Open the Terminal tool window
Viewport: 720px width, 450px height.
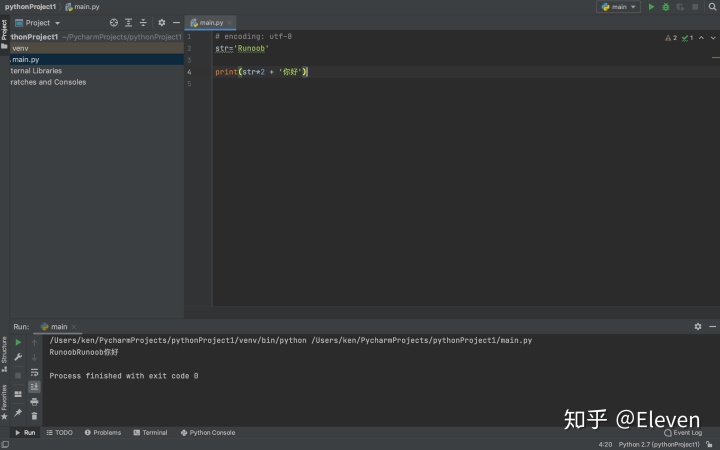pos(150,433)
